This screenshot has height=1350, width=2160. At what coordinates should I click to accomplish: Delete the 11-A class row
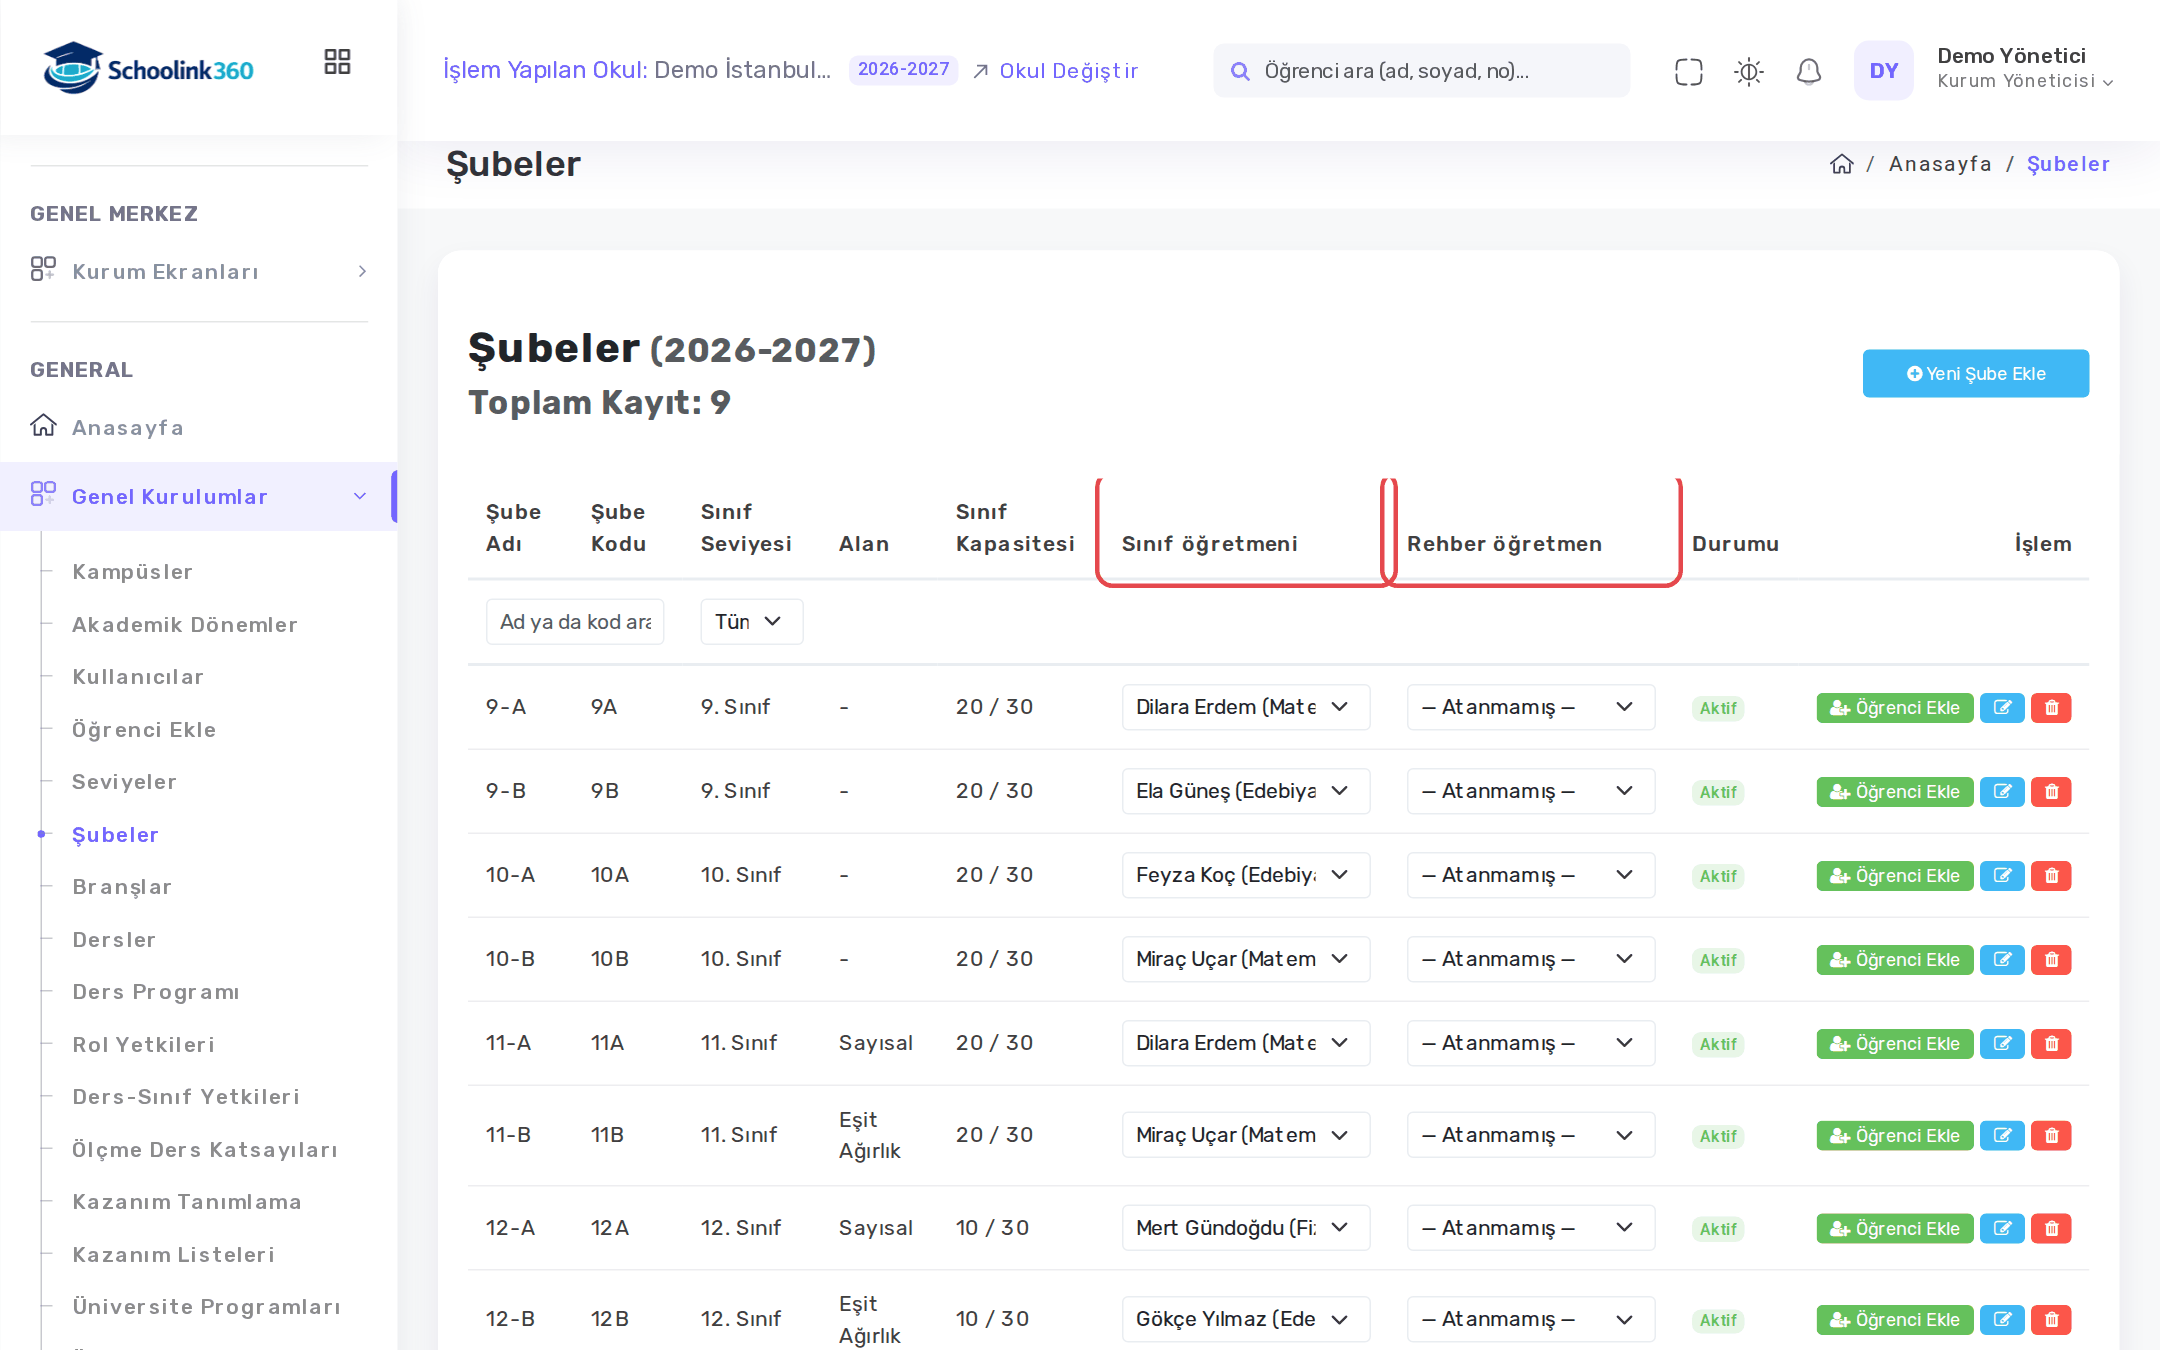tap(2051, 1044)
